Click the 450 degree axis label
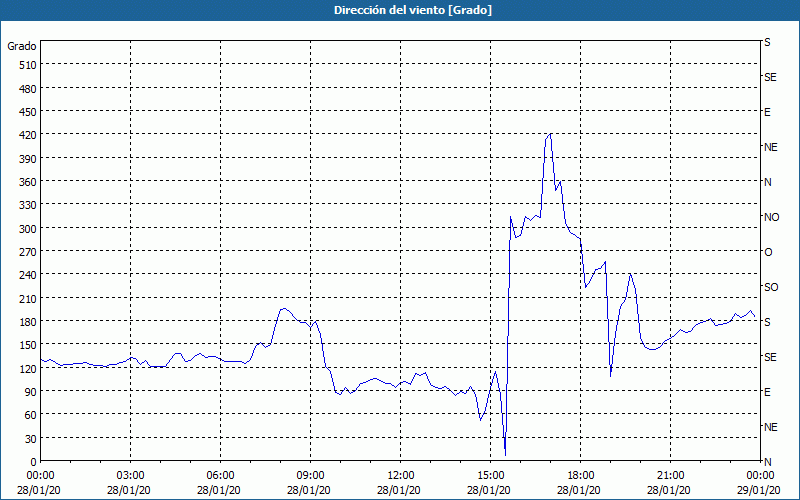 [x=29, y=112]
